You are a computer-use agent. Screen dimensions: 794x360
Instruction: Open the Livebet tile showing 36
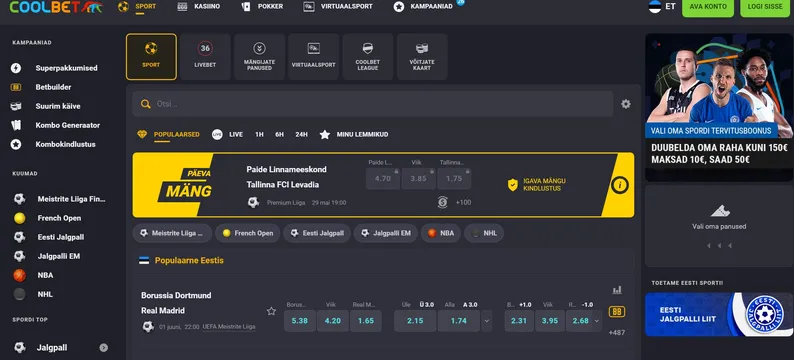click(205, 57)
